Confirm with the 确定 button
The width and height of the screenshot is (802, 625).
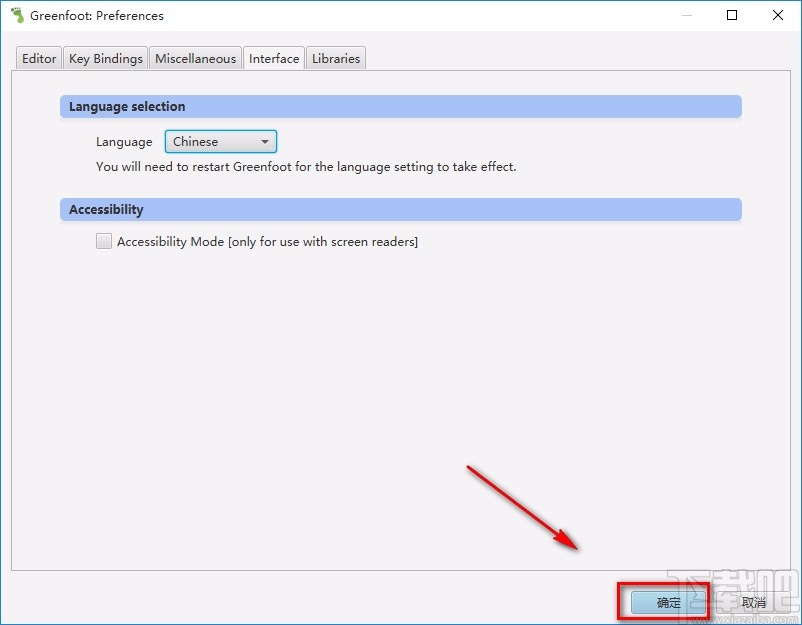668,602
